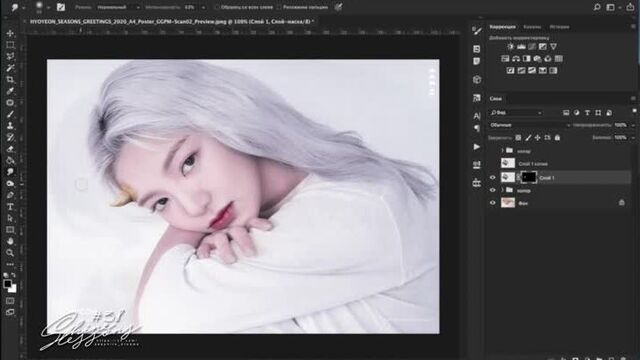Select the Smudge tool in toolbar
The width and height of the screenshot is (640, 360).
click(10, 172)
